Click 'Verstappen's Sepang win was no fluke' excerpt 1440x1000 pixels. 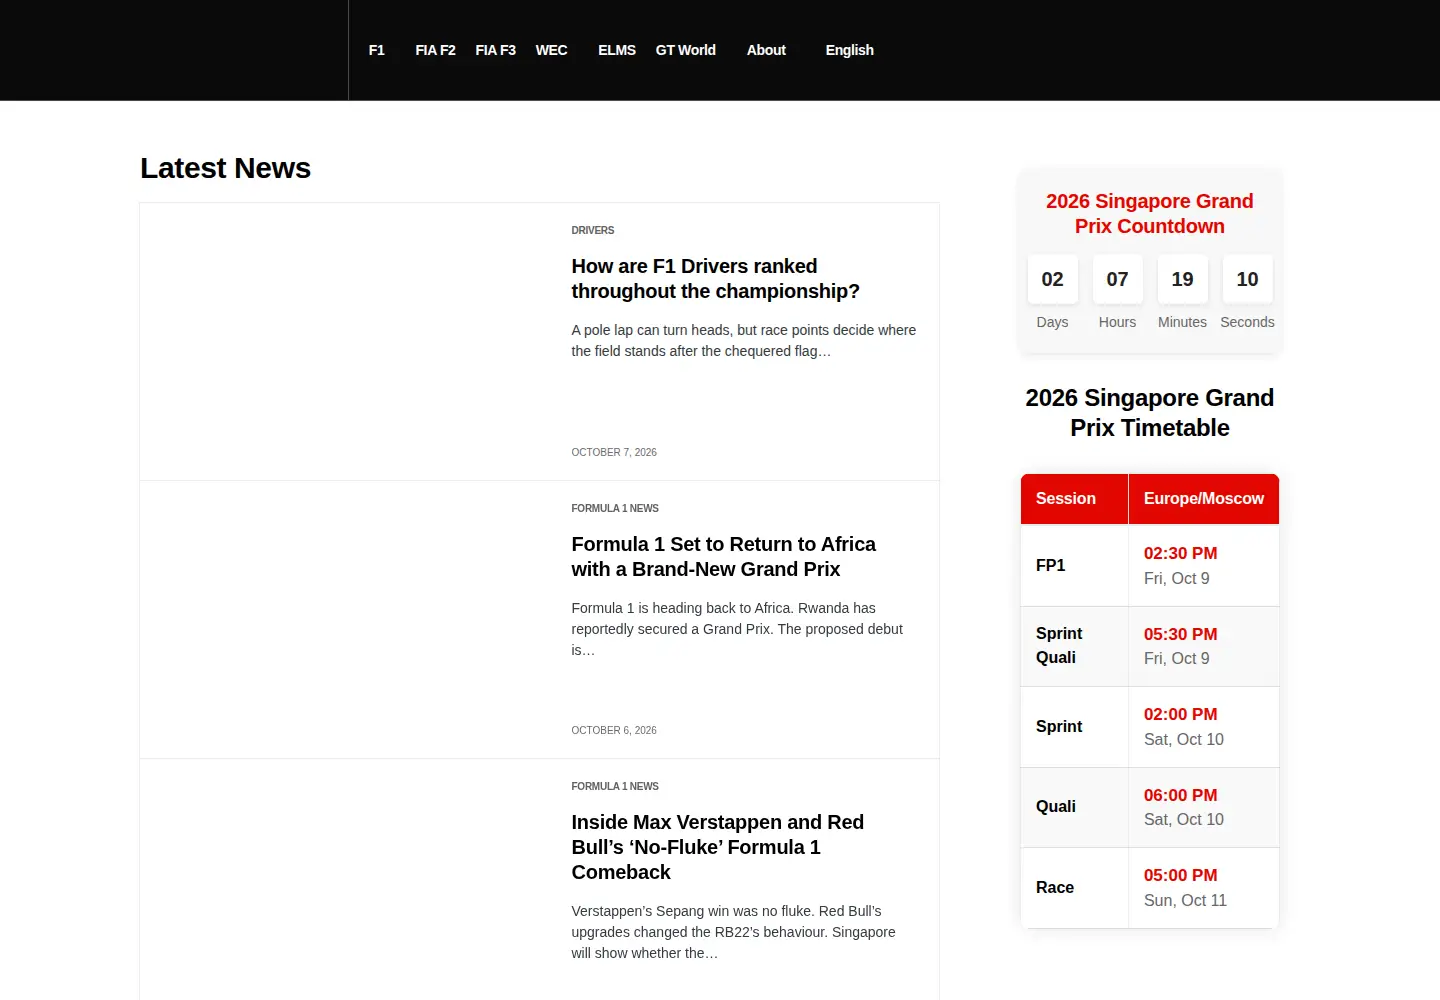tap(733, 932)
